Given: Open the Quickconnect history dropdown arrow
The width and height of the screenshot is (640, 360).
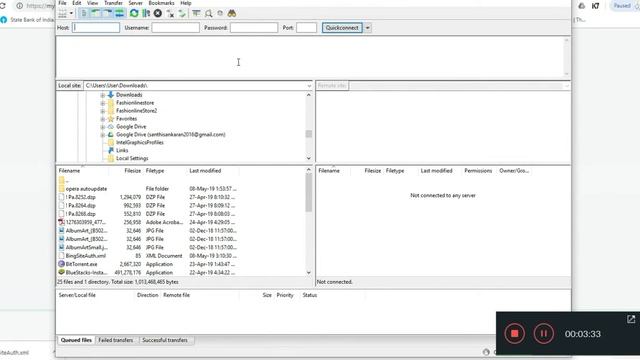Looking at the screenshot, I should (367, 28).
